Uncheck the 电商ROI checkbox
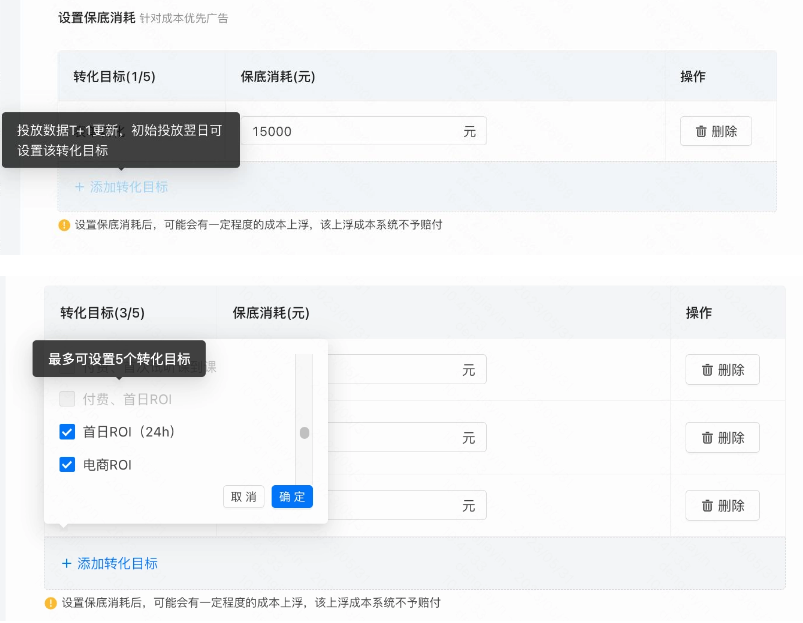This screenshot has width=803, height=623. (67, 464)
